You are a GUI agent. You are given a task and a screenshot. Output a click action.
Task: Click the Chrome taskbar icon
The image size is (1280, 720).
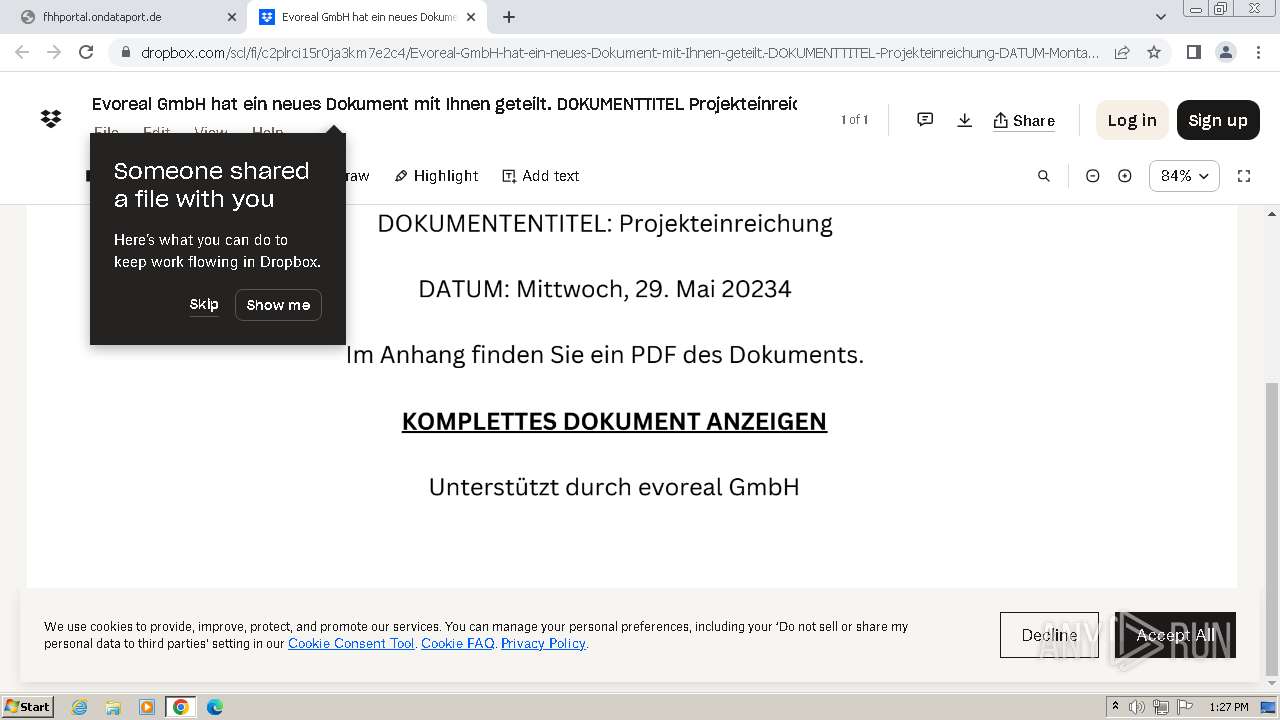click(x=181, y=707)
